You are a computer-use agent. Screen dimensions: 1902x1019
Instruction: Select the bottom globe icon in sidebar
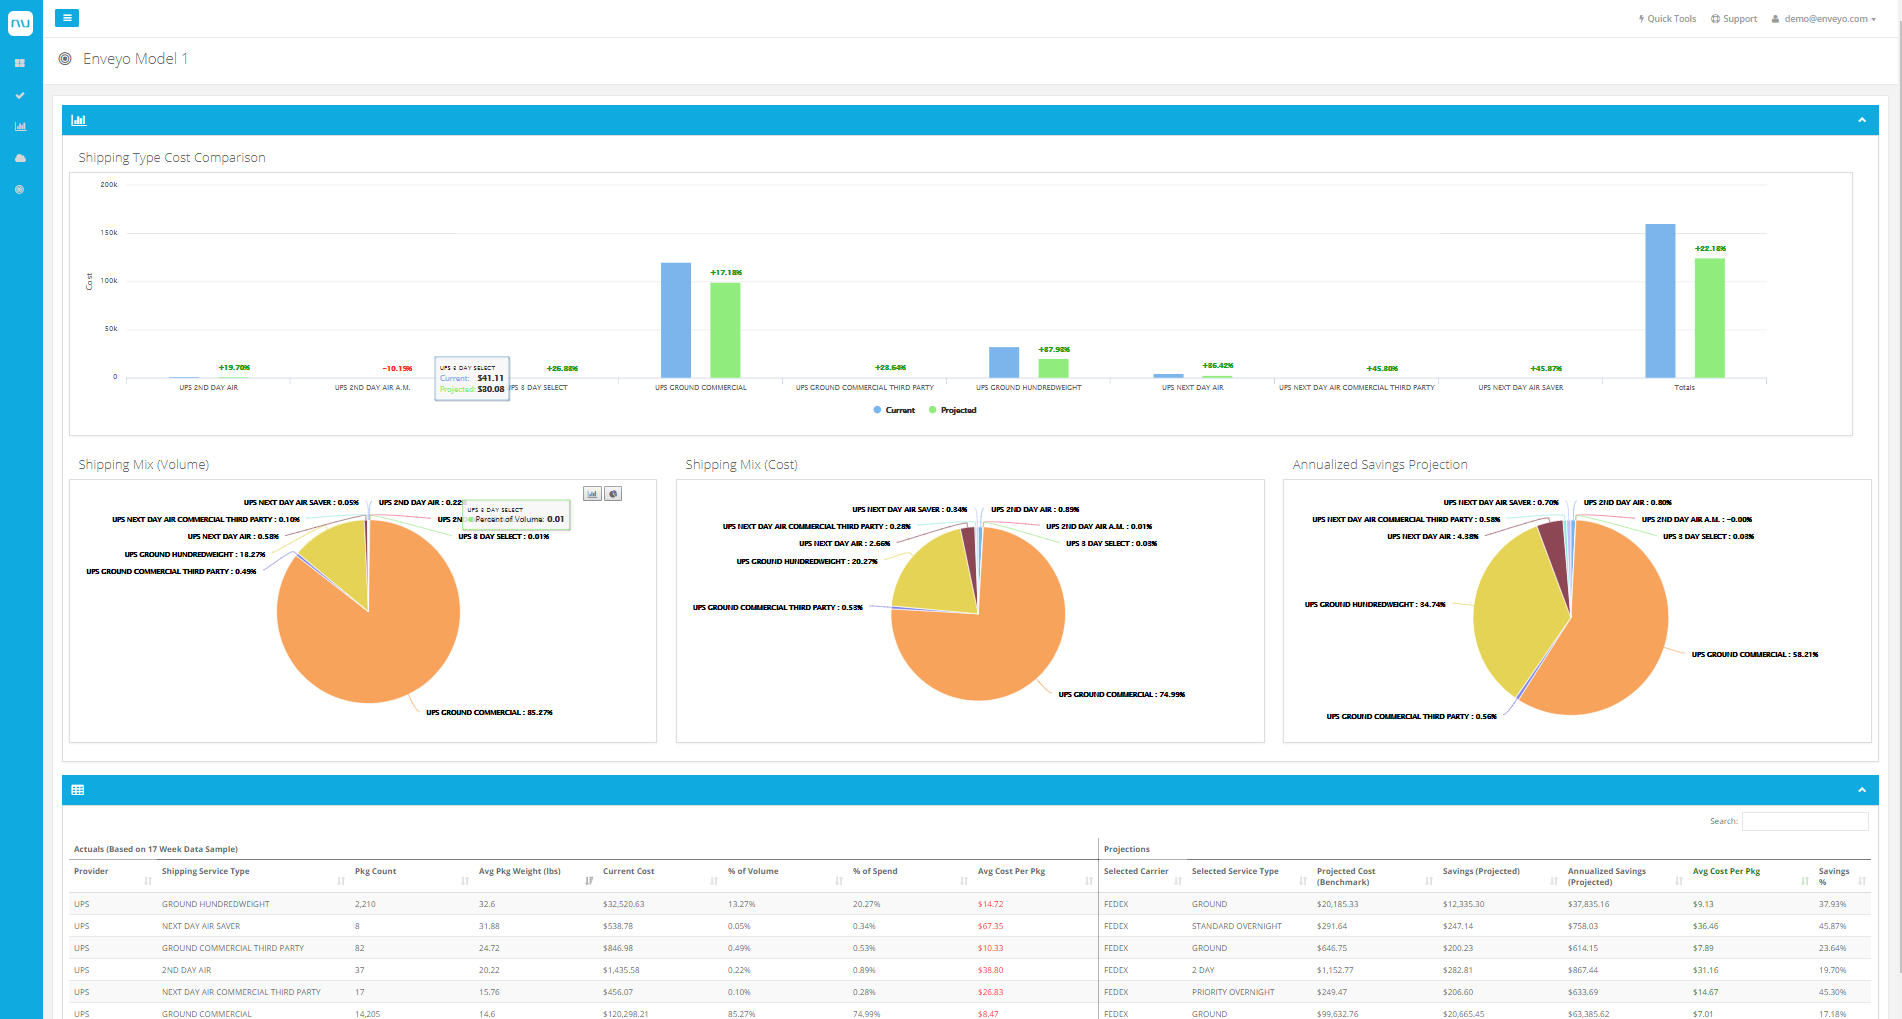point(19,189)
